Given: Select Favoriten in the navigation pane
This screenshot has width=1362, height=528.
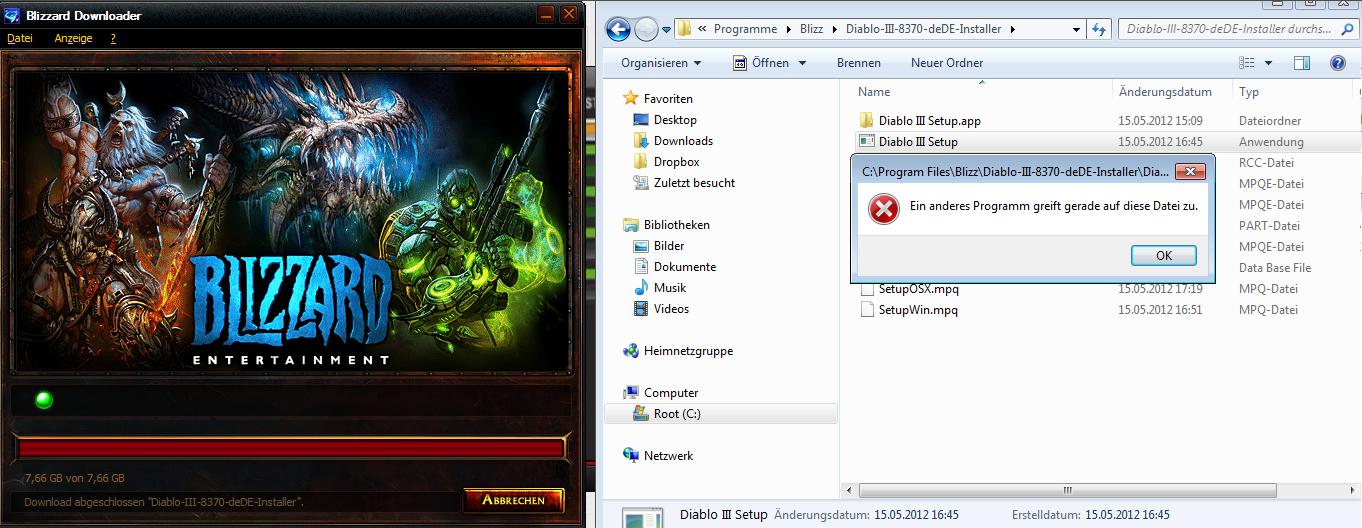Looking at the screenshot, I should [x=668, y=99].
